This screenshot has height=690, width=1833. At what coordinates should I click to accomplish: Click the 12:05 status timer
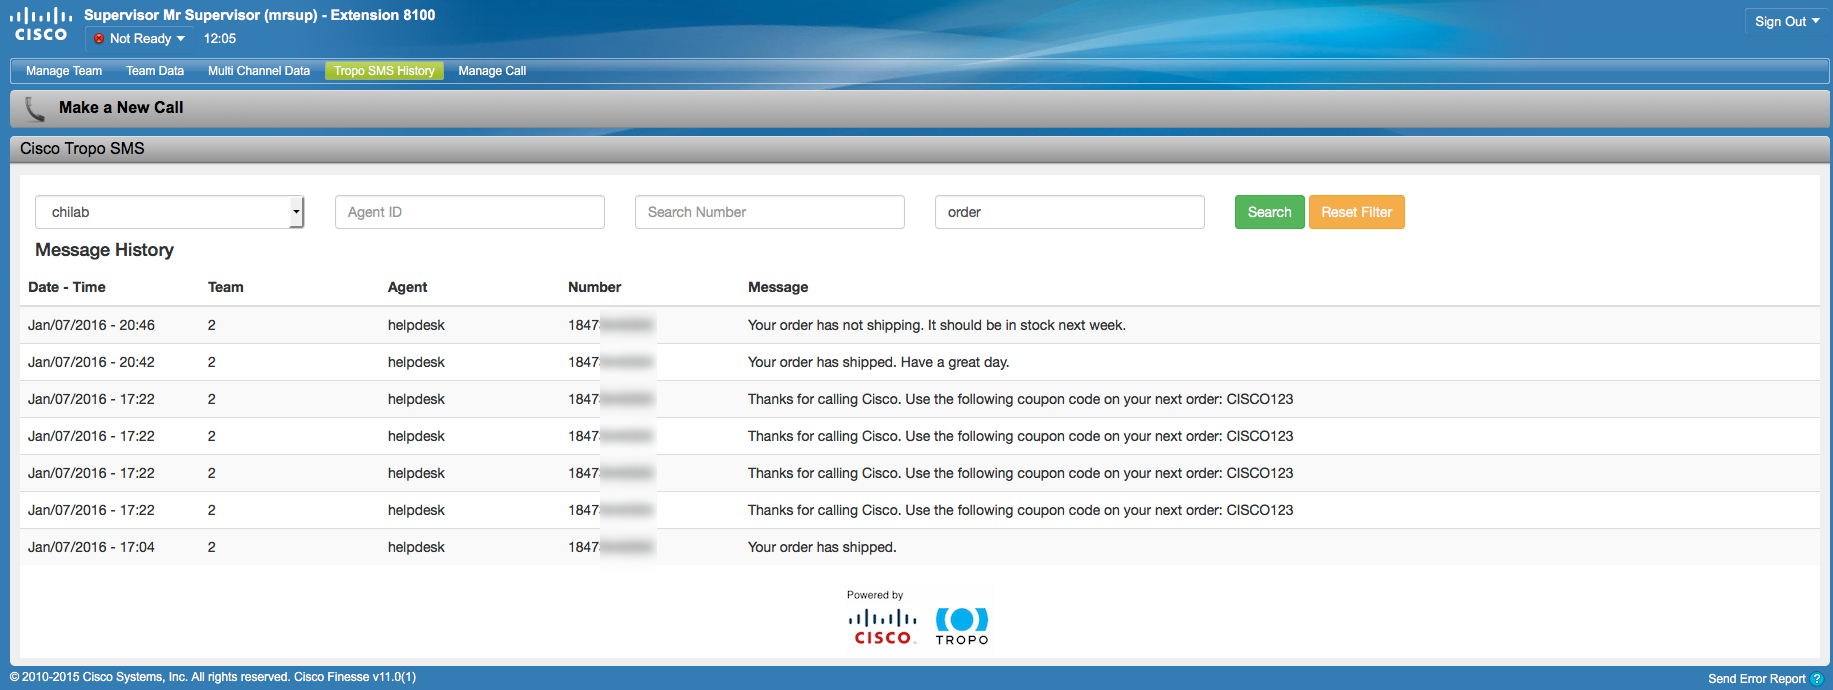[x=220, y=39]
